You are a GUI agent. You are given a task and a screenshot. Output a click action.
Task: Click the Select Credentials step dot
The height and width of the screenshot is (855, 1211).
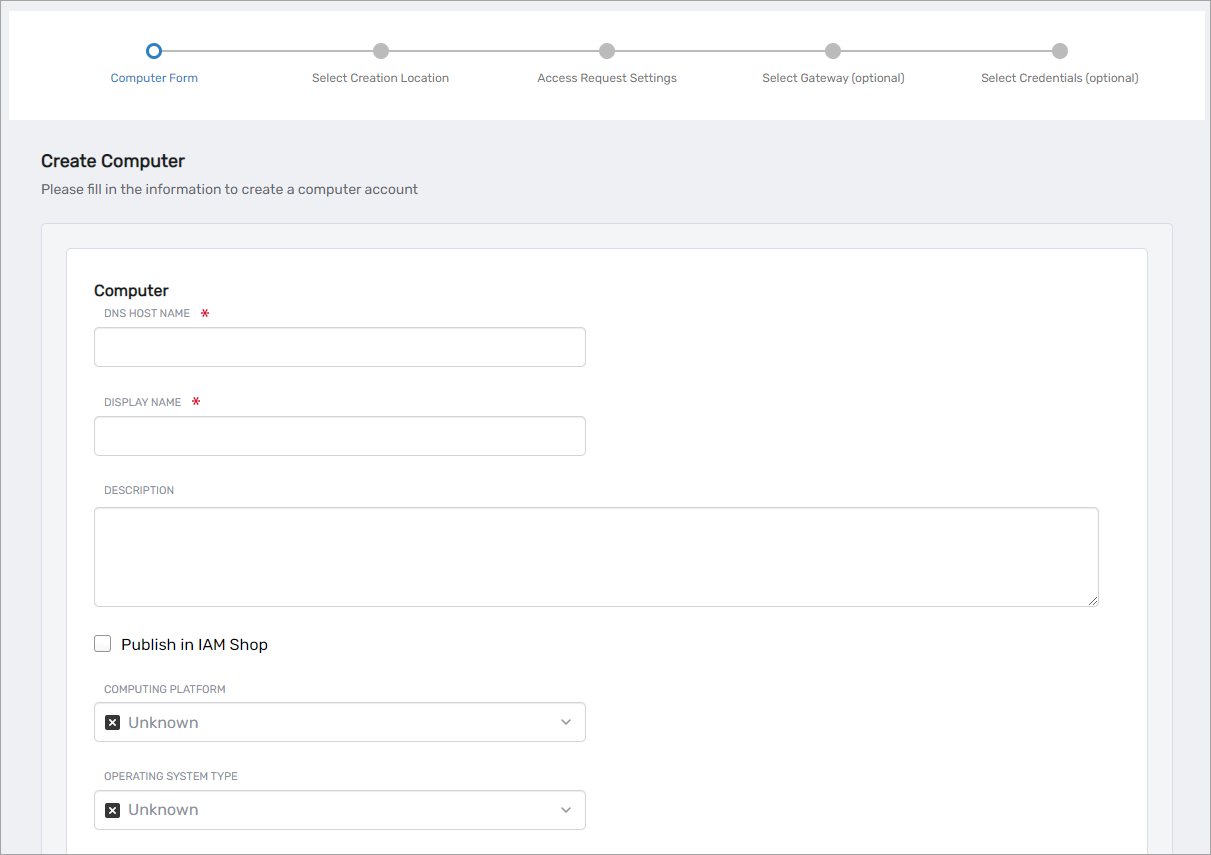click(x=1059, y=50)
